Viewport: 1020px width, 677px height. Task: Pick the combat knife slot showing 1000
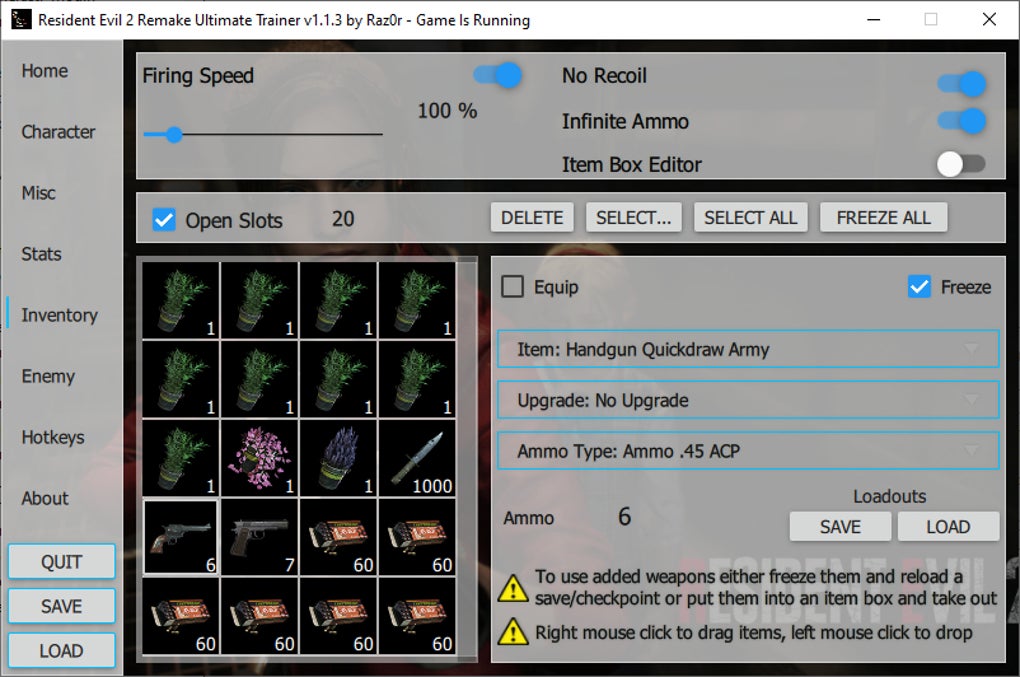417,458
